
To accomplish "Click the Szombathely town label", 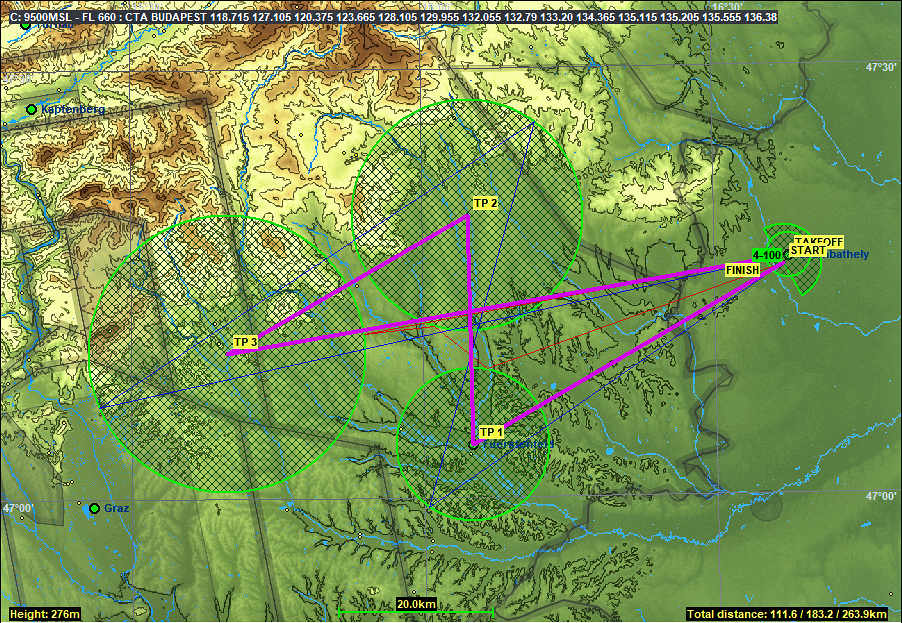I will click(845, 255).
